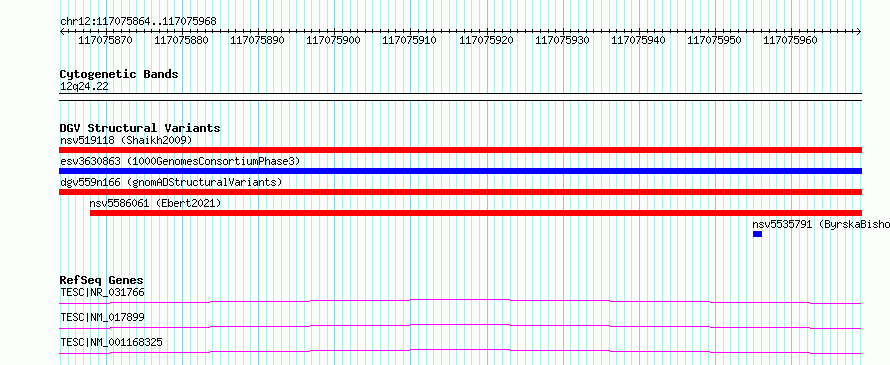
Task: Select variant label nsv519118 (Shaikh2009)
Action: tap(126, 140)
